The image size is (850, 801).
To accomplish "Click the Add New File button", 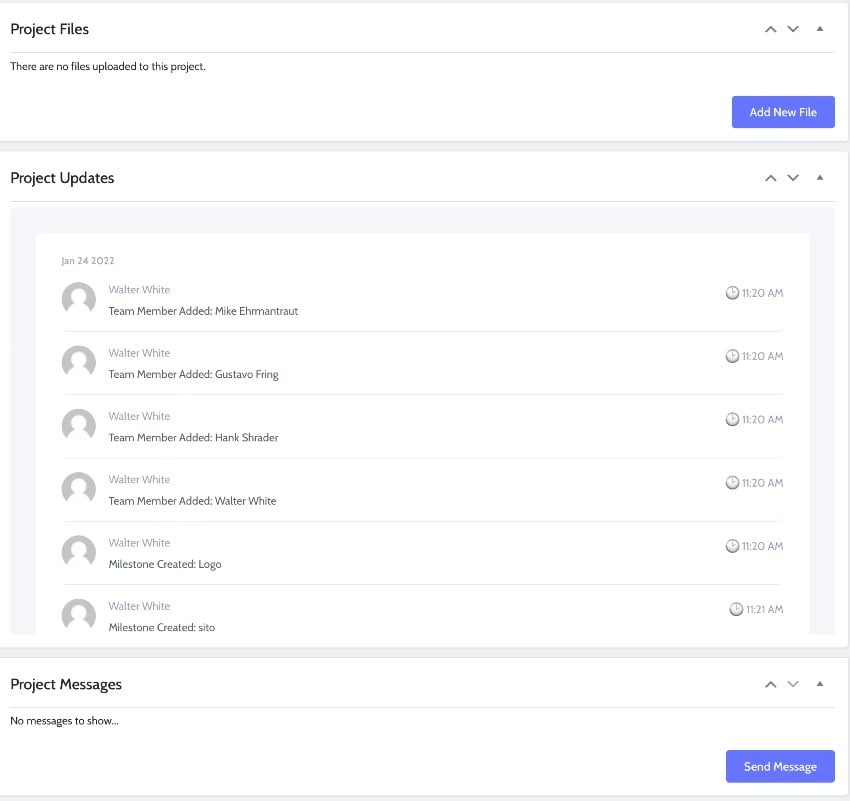I will coord(783,112).
